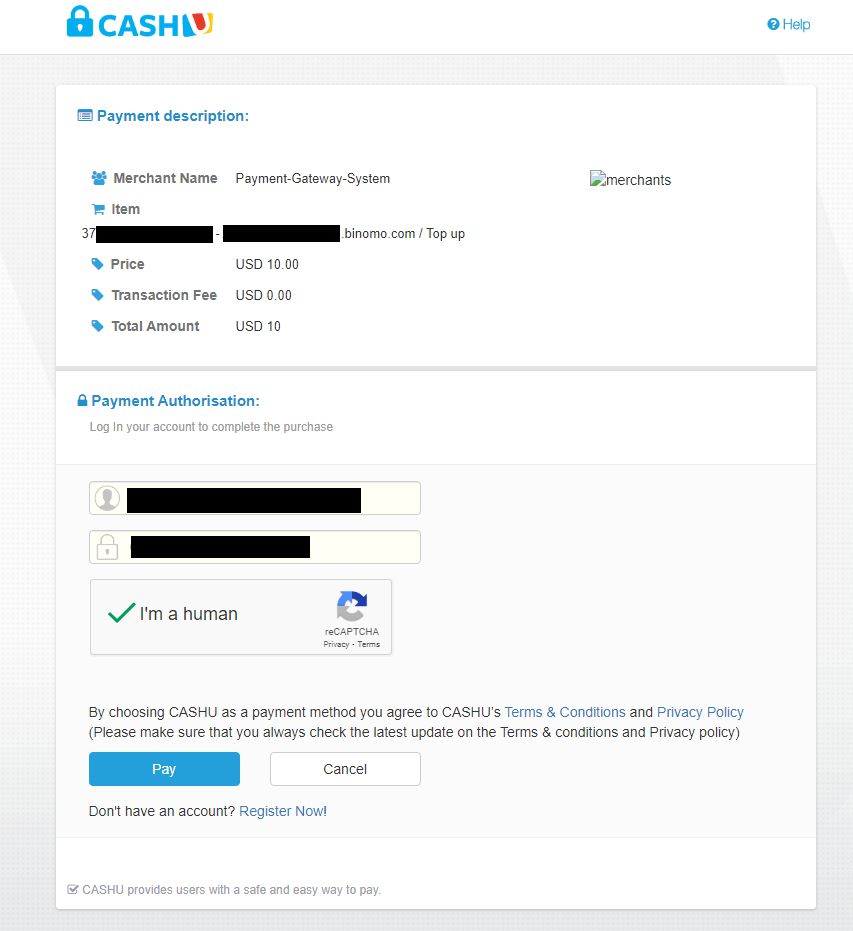Image resolution: width=853 pixels, height=931 pixels.
Task: Click the price tag icon beside Price
Action: 97,264
